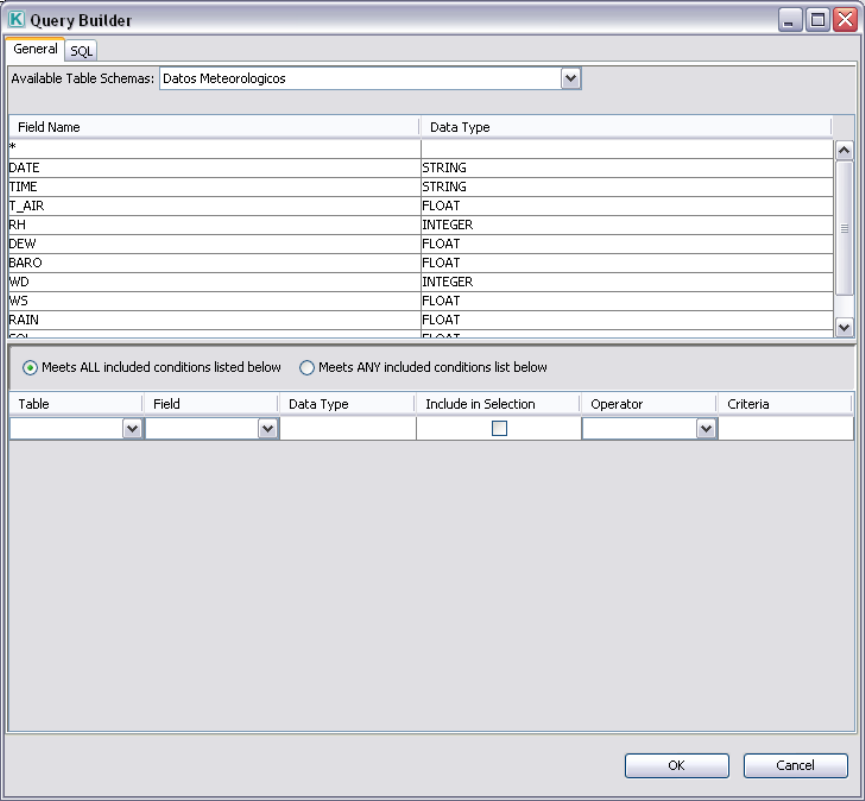The image size is (865, 801).
Task: Select the TIME field row
Action: (x=421, y=187)
